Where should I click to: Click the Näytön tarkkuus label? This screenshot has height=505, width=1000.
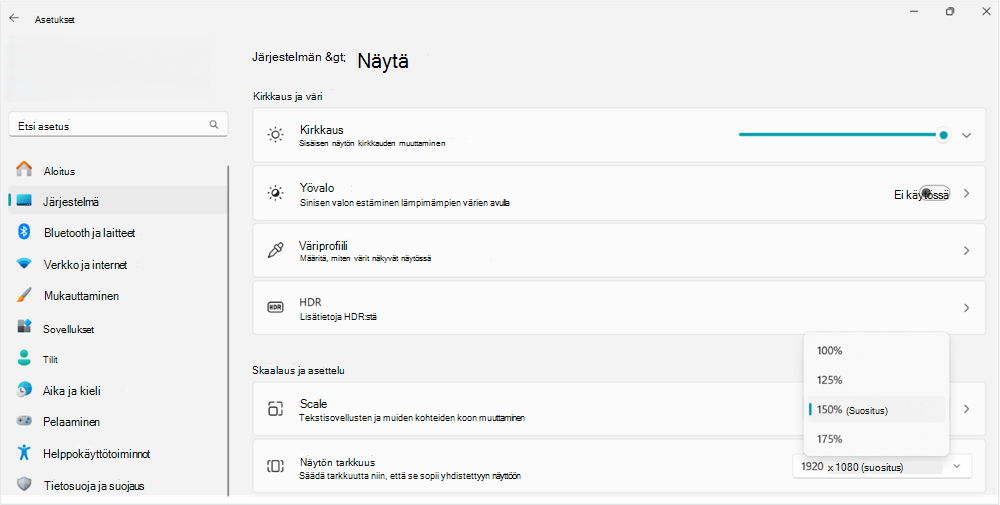pos(337,462)
